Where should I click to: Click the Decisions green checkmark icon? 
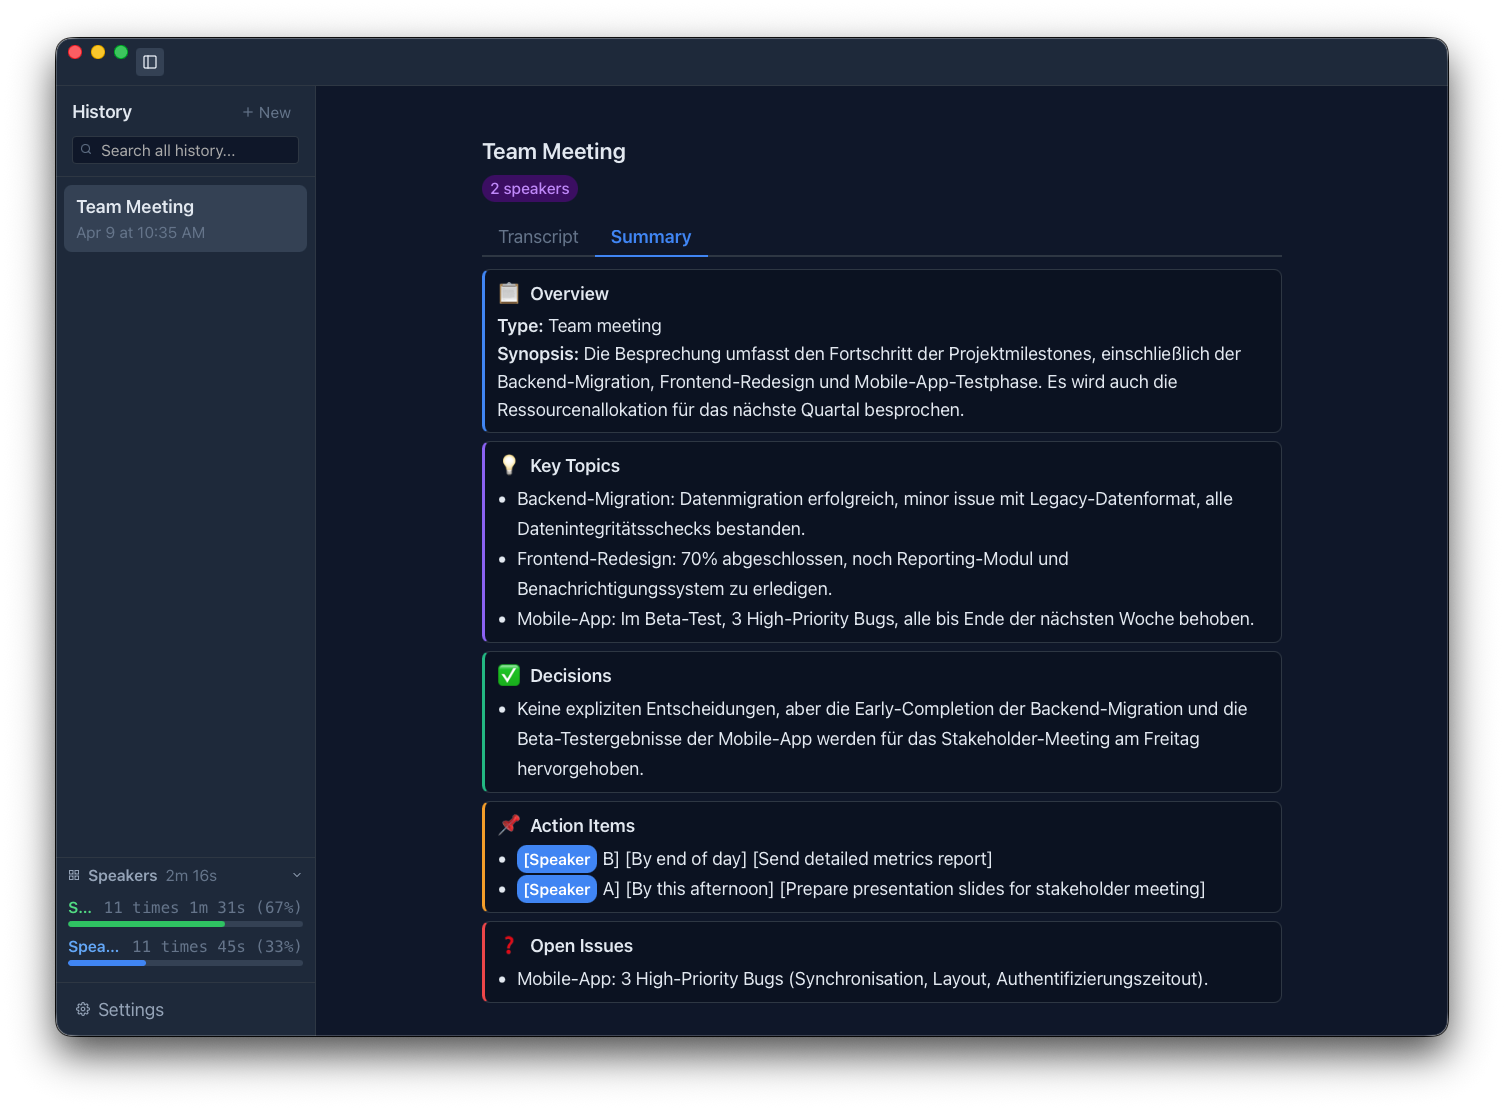point(509,675)
